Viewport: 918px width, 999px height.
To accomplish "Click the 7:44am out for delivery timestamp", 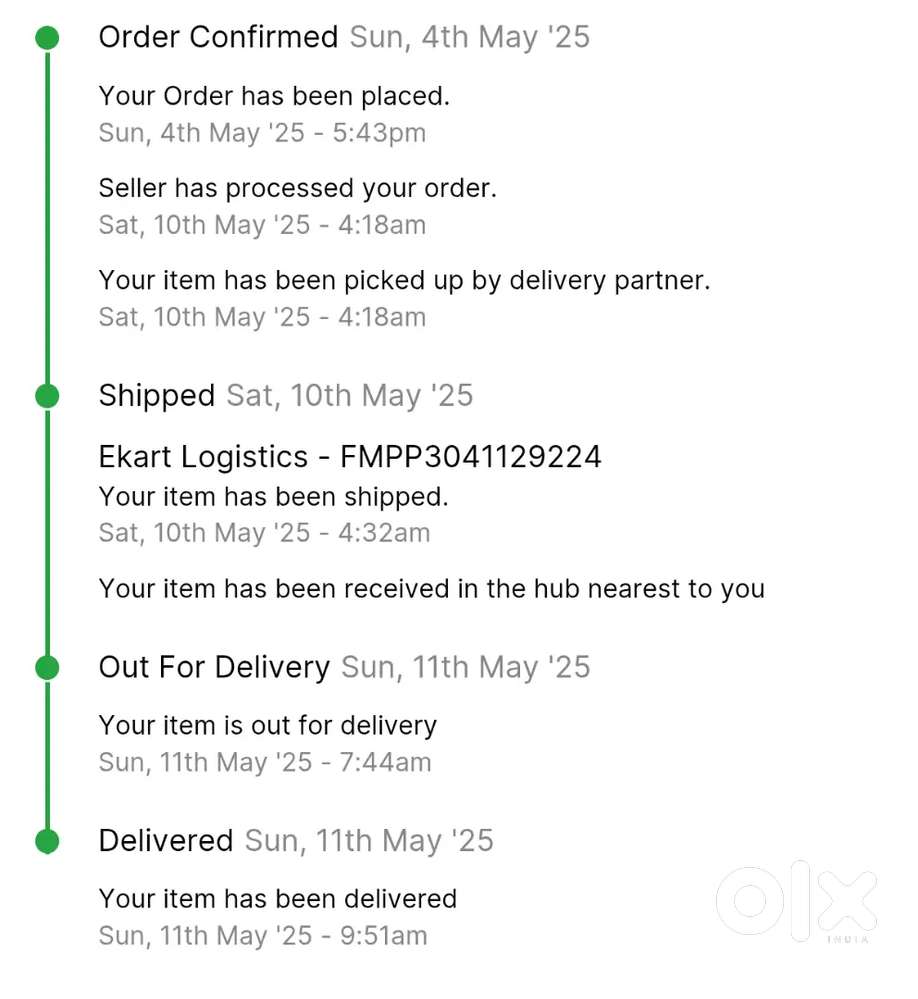I will (264, 762).
